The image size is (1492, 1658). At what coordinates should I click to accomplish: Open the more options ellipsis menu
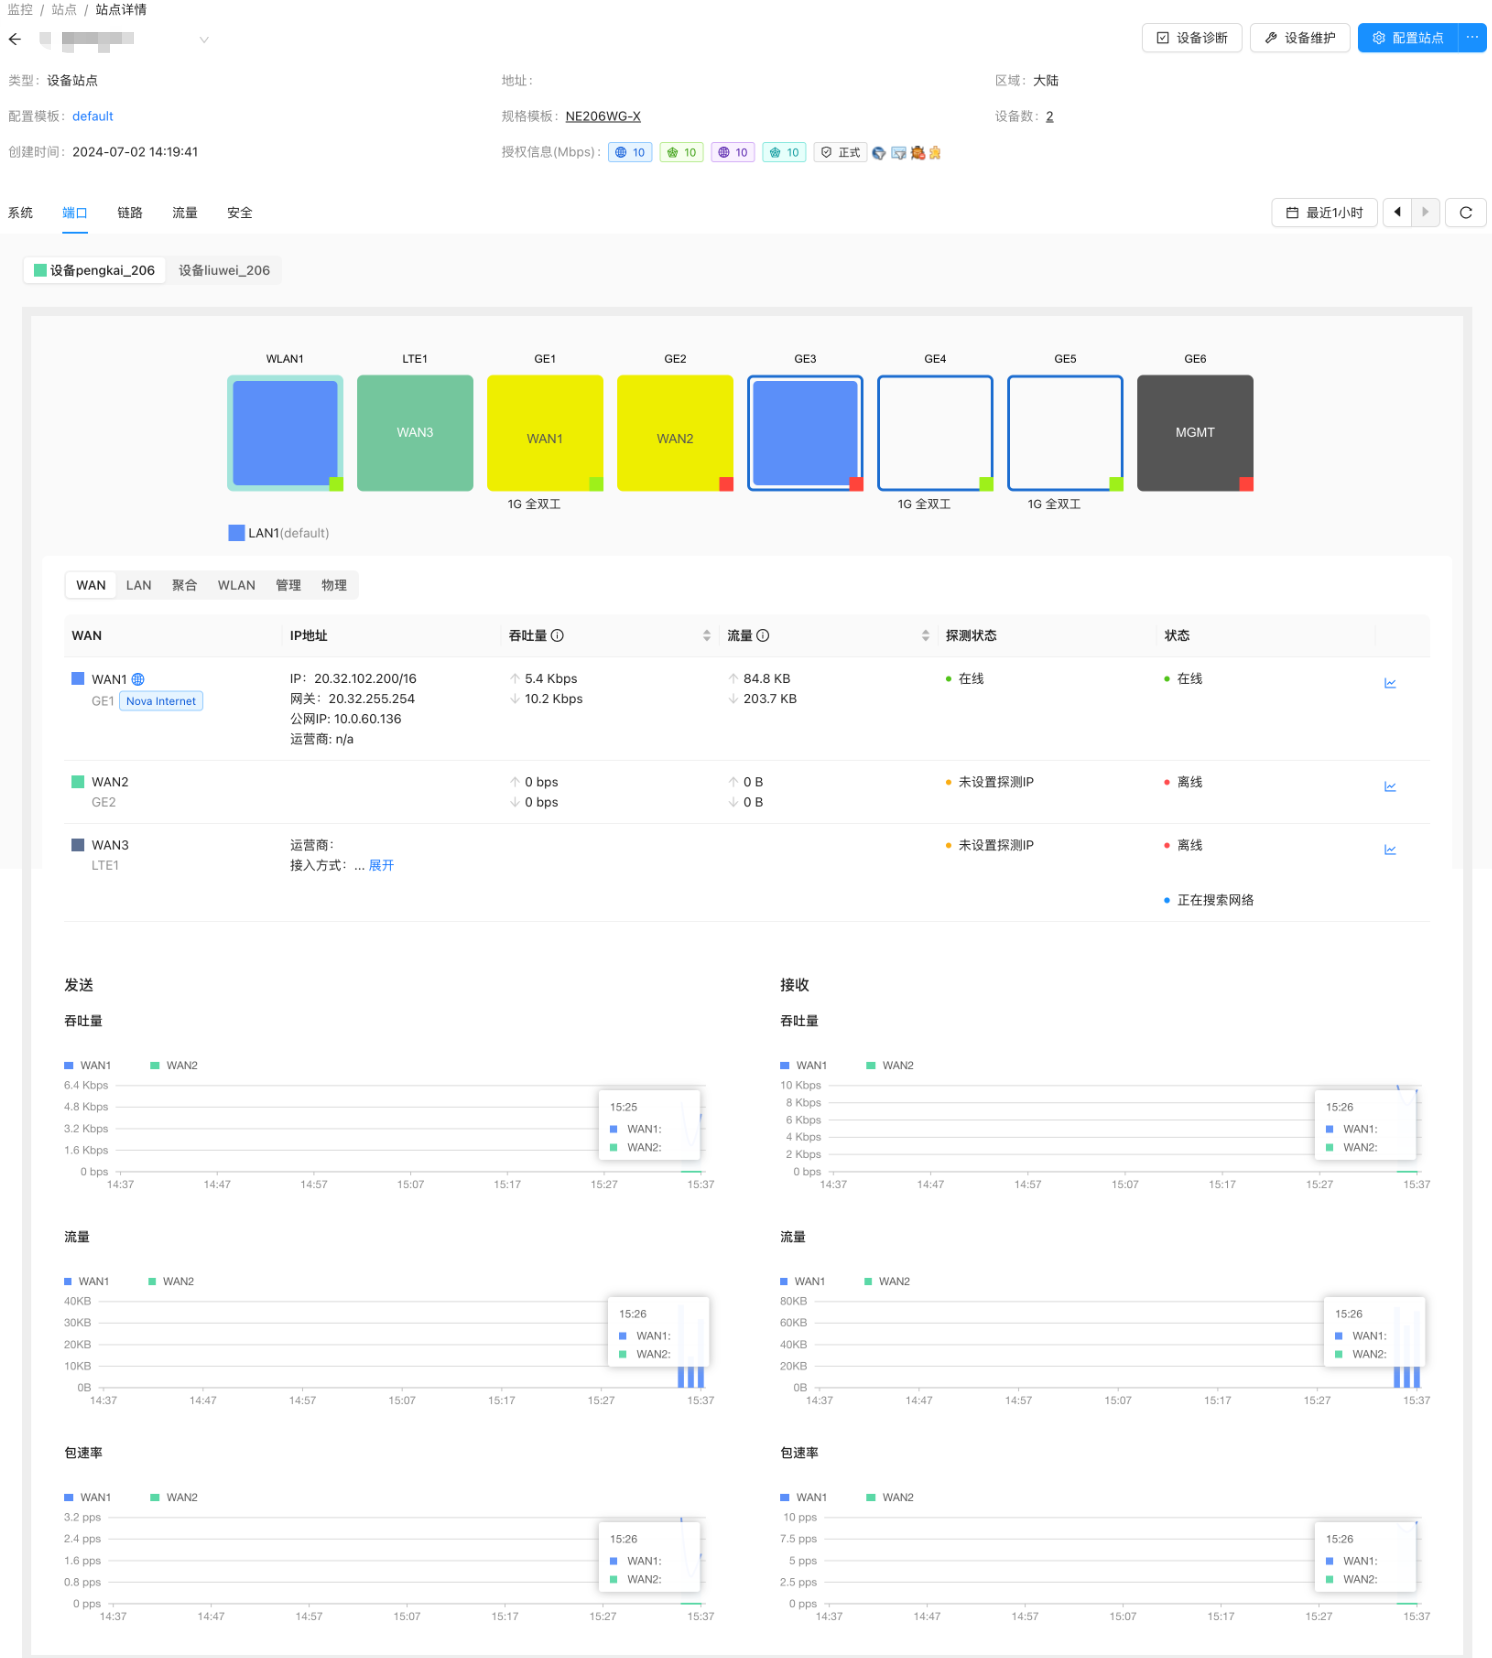coord(1472,38)
